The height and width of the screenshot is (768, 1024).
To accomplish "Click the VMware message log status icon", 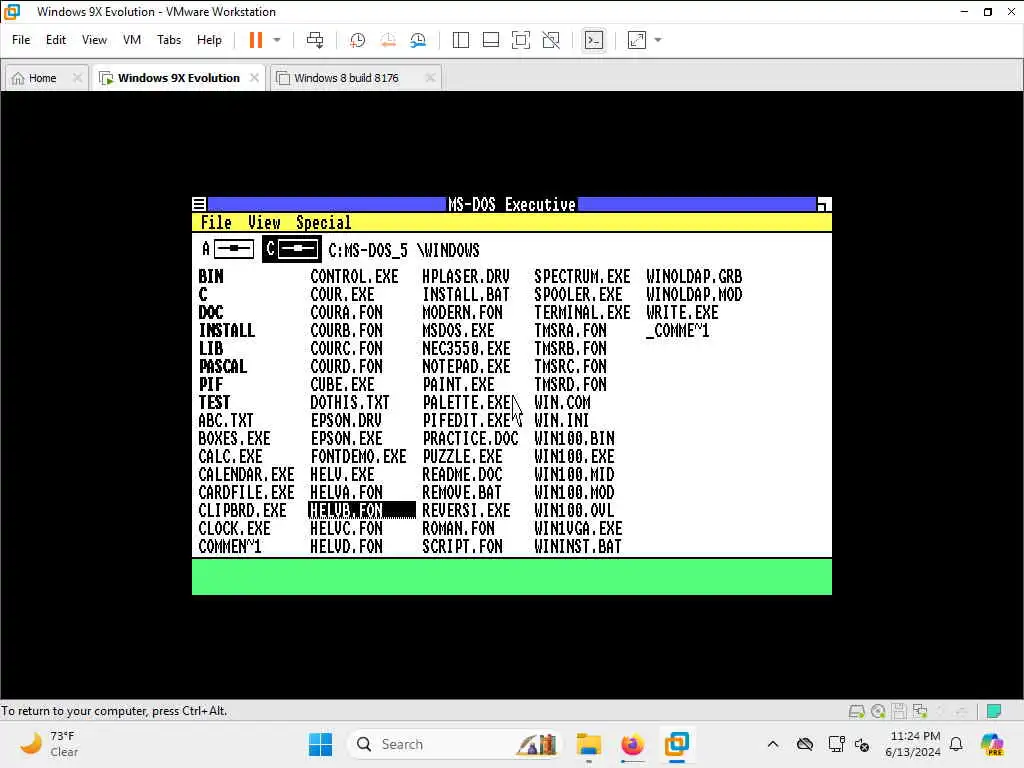I will (x=994, y=711).
